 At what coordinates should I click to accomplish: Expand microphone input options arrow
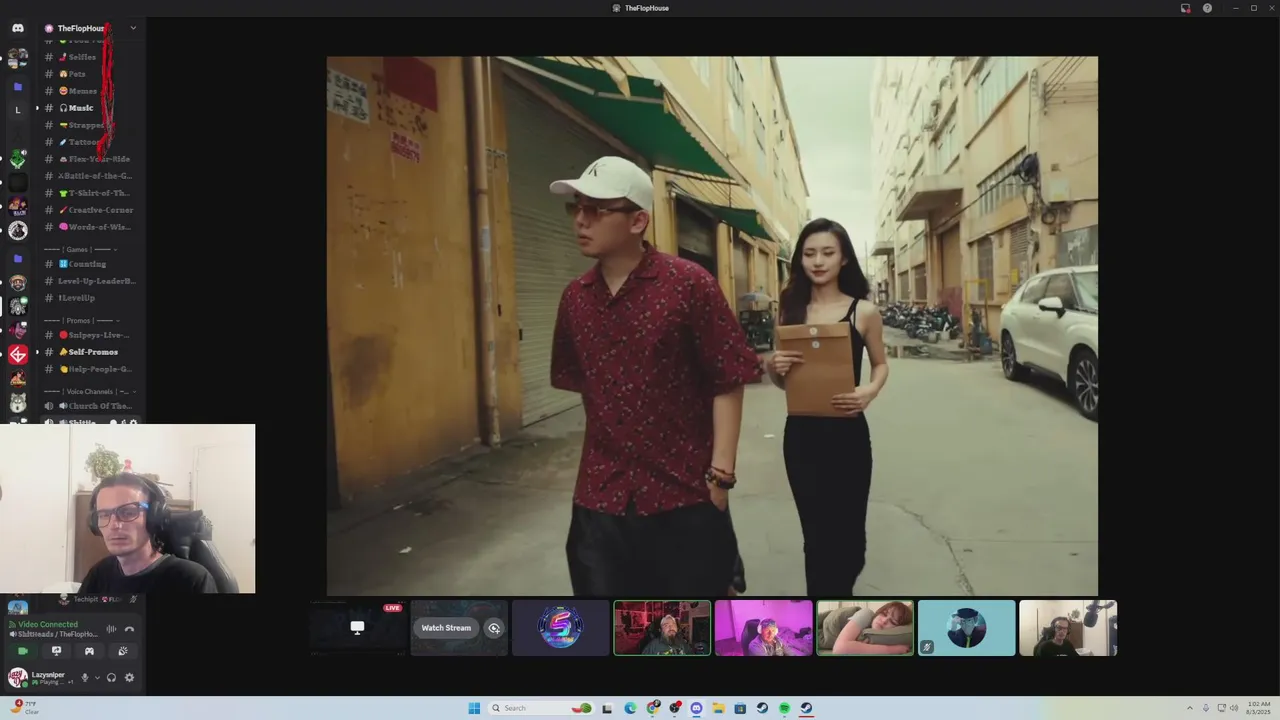click(97, 677)
